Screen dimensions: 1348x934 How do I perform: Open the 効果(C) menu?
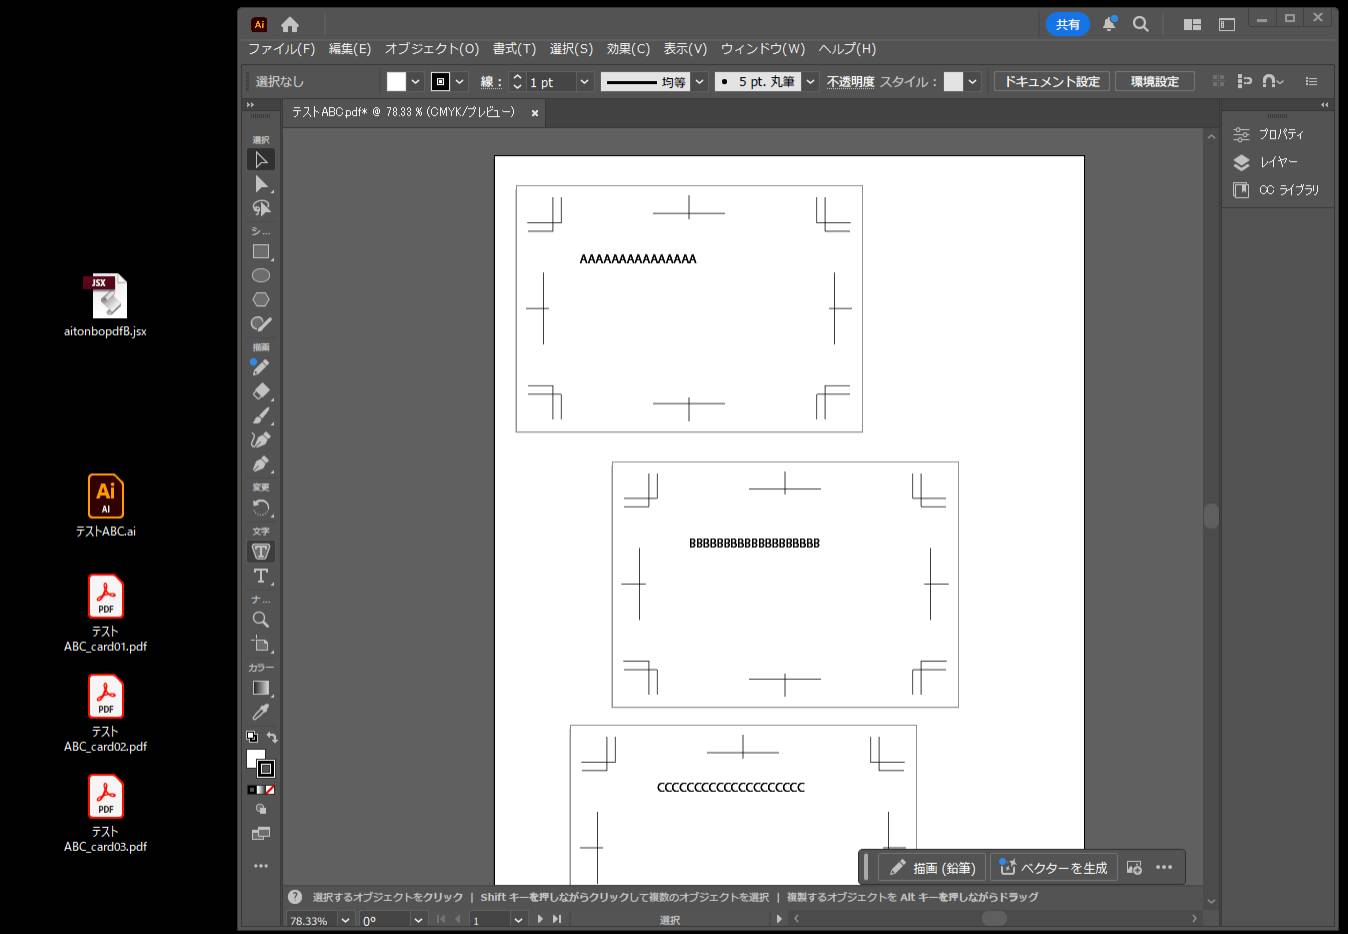coord(627,49)
